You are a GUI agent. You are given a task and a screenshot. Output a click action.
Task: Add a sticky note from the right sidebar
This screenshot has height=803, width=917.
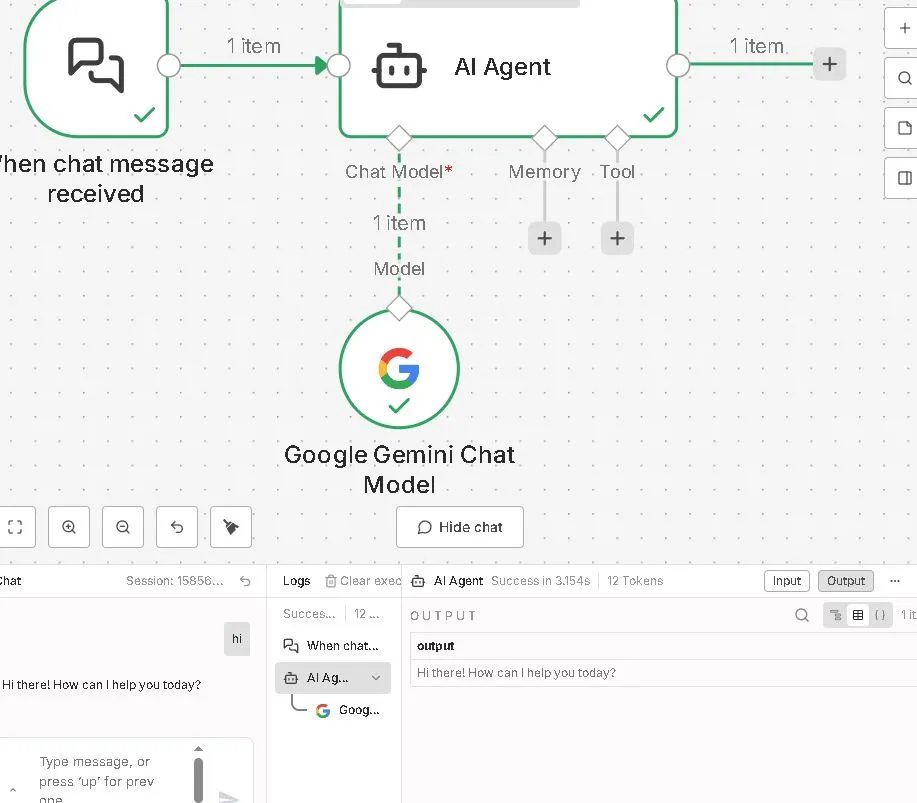pos(904,128)
